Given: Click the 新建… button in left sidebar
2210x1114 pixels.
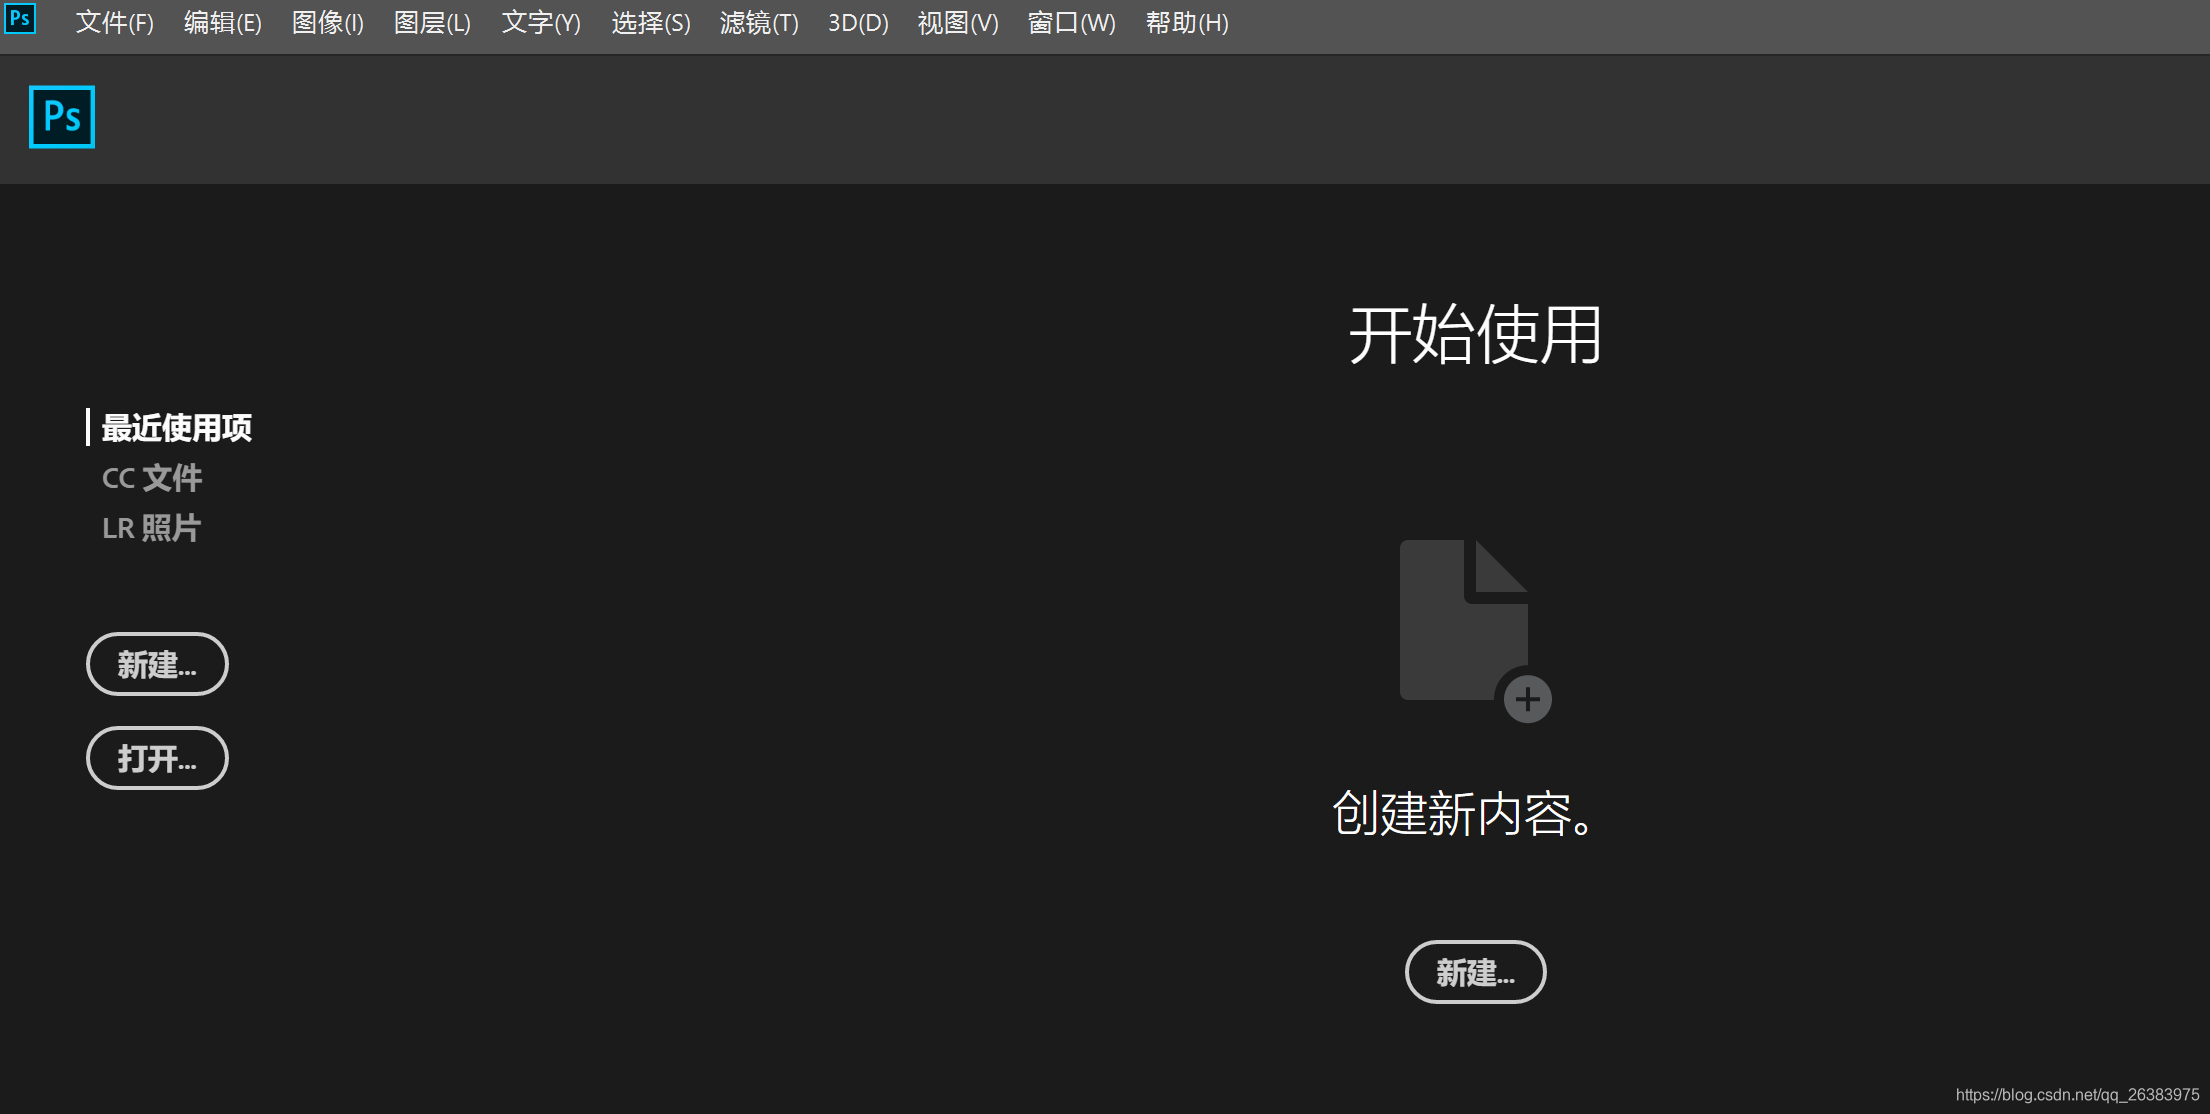Looking at the screenshot, I should coord(157,664).
